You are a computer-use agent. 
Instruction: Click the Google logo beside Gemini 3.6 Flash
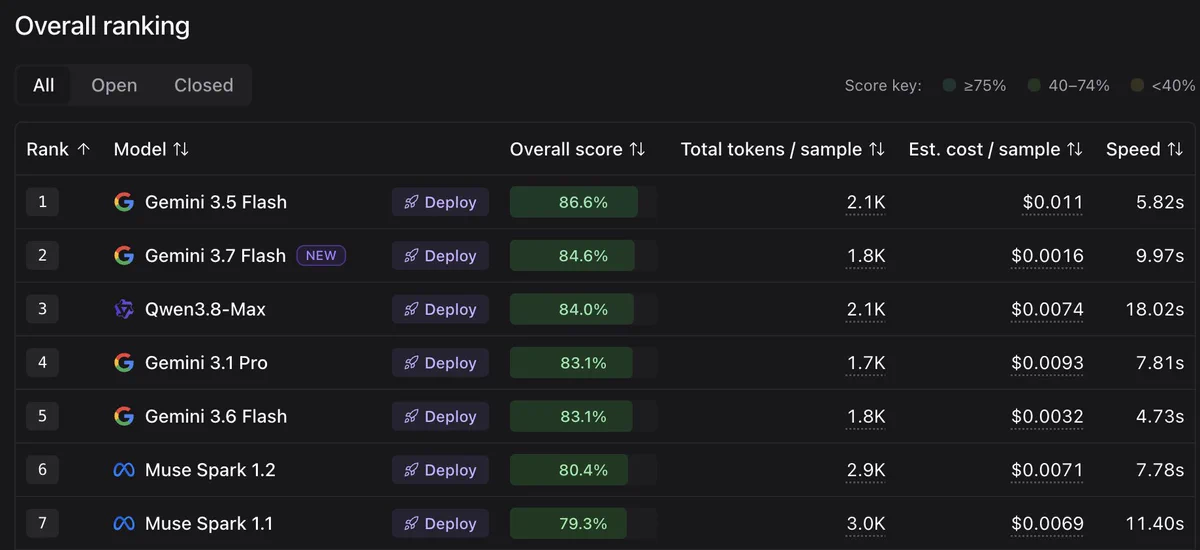[x=124, y=416]
